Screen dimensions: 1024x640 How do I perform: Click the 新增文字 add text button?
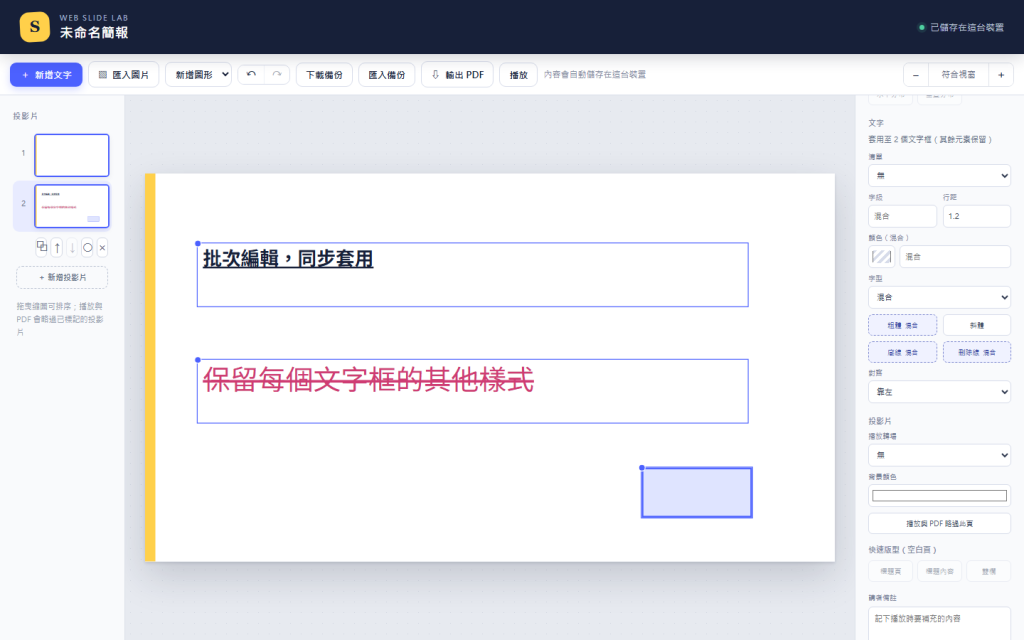tap(46, 74)
